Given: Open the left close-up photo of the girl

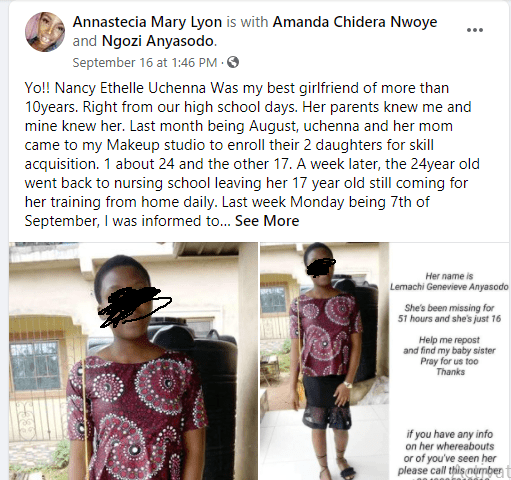Looking at the screenshot, I should click(133, 361).
